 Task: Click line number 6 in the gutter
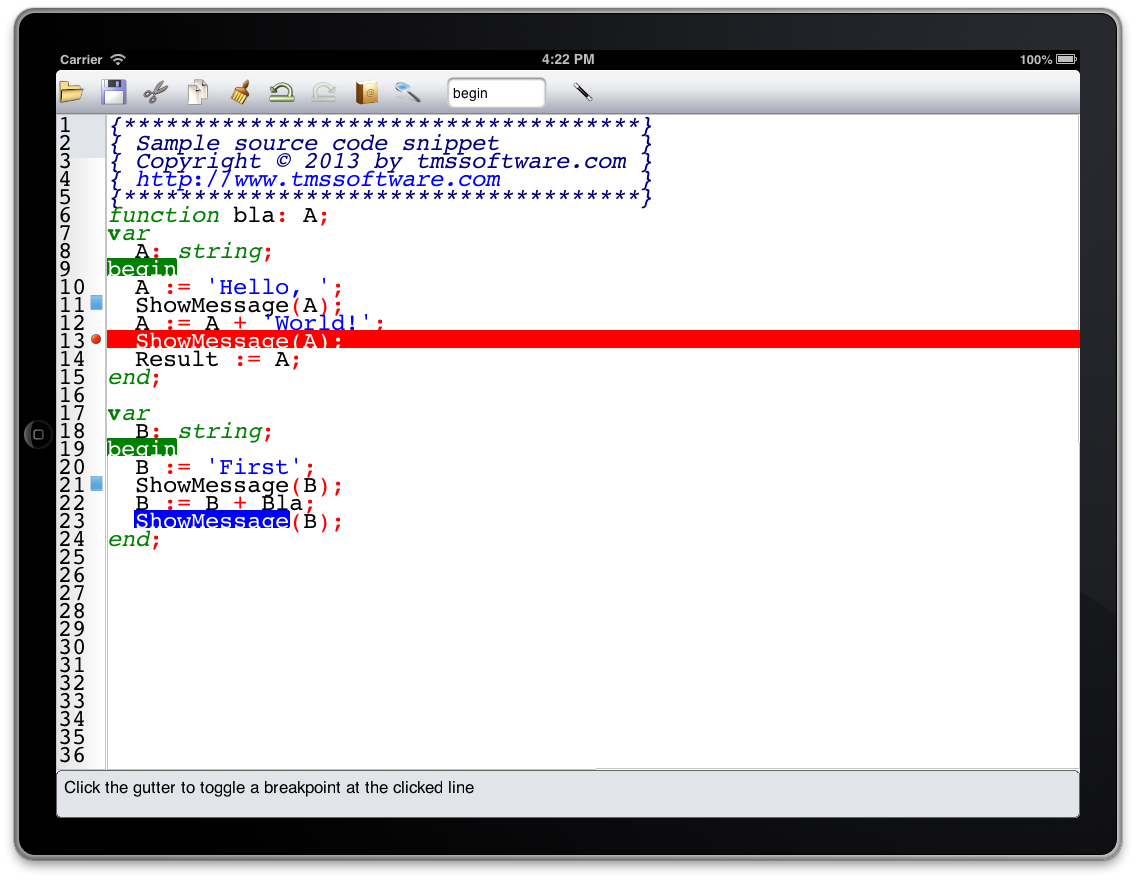pos(66,215)
